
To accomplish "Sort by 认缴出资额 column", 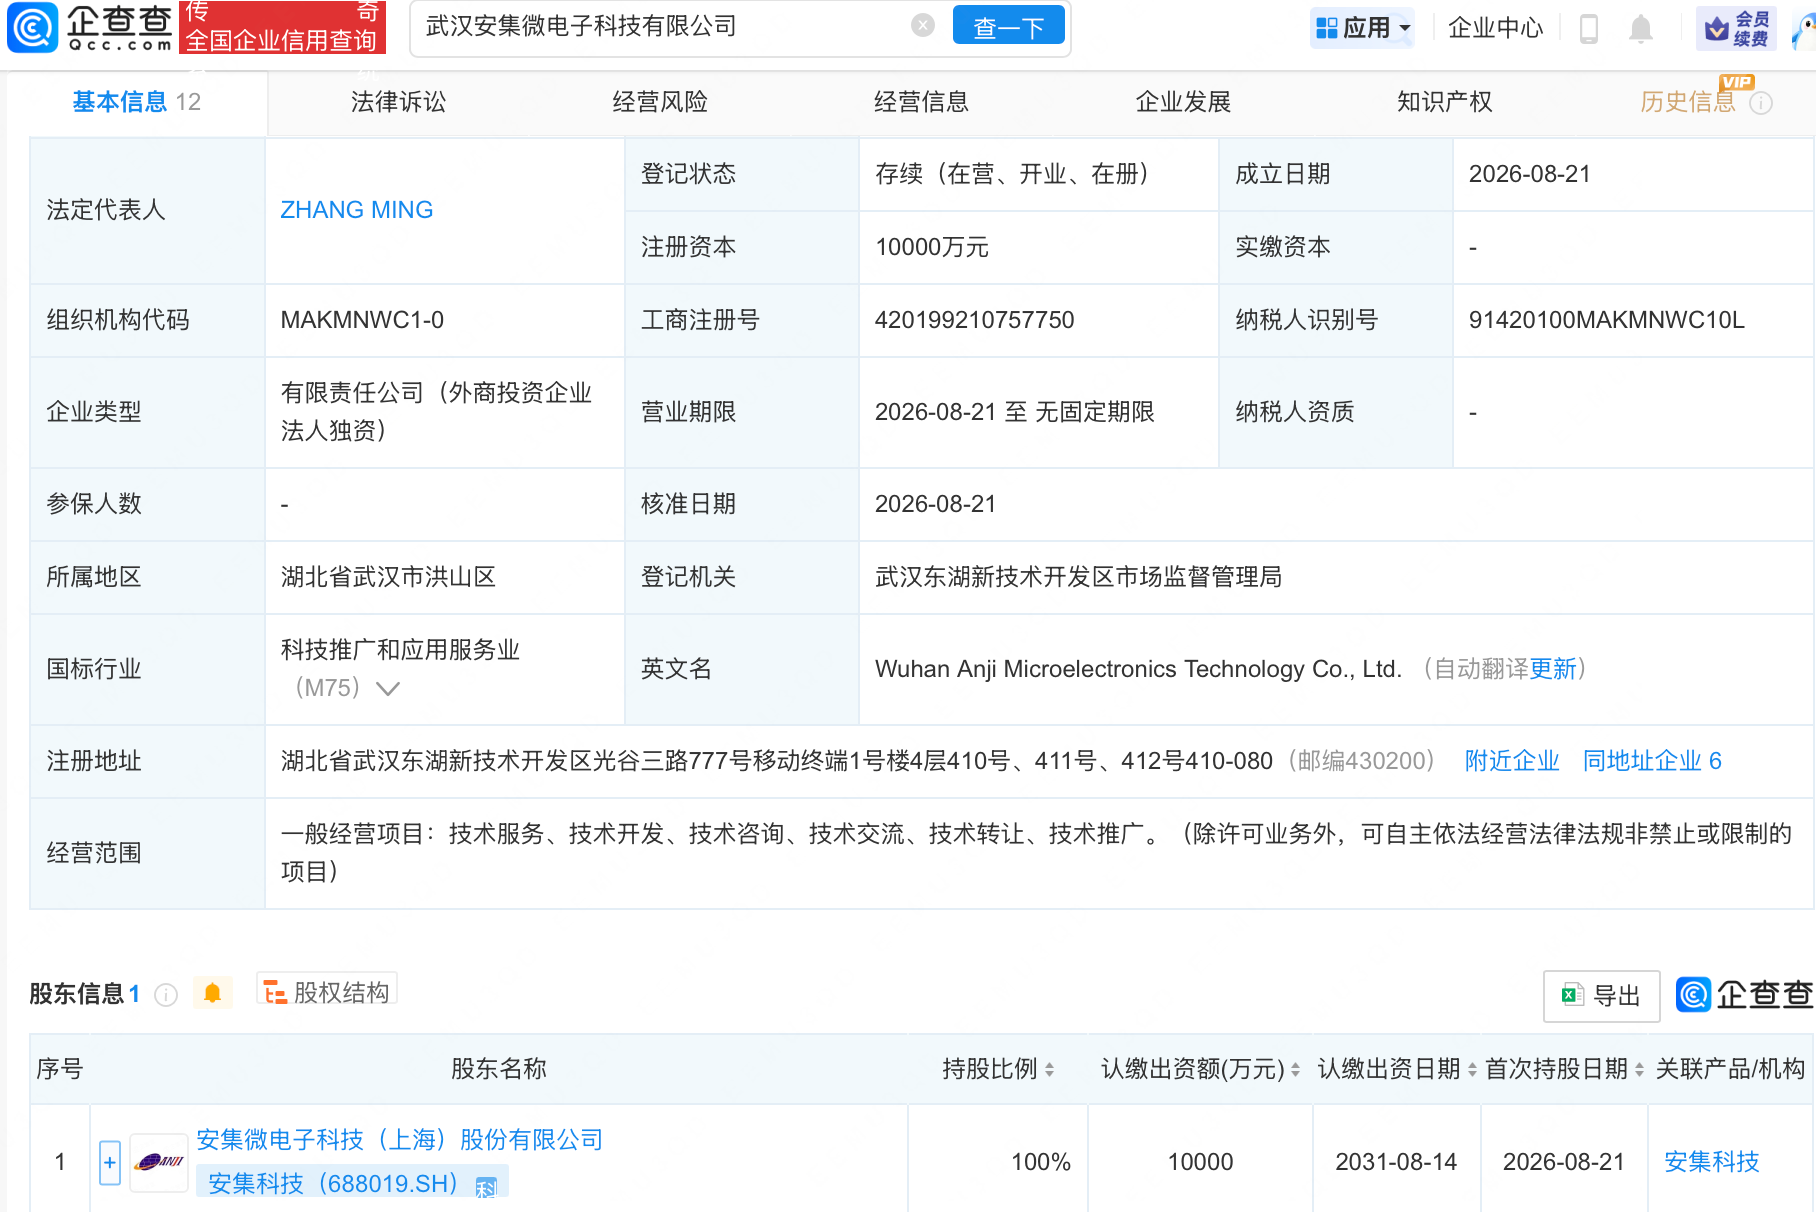I will (1295, 1070).
